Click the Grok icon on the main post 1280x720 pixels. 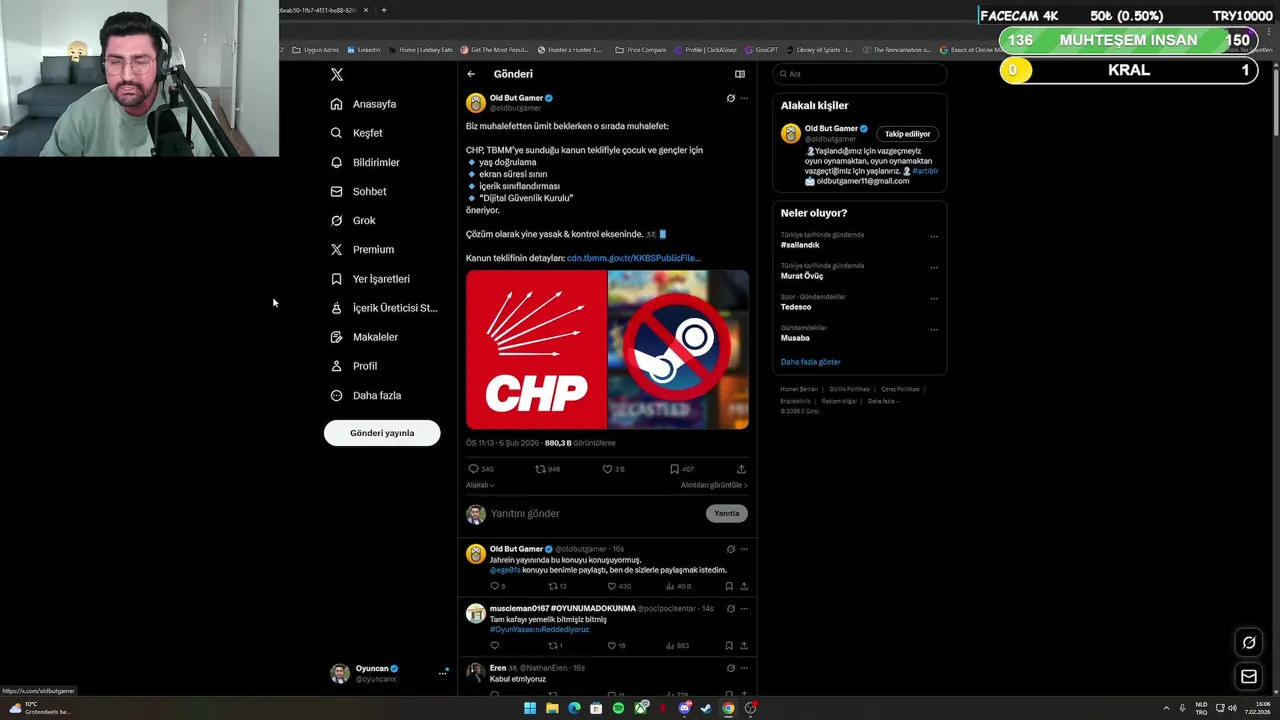(x=730, y=98)
